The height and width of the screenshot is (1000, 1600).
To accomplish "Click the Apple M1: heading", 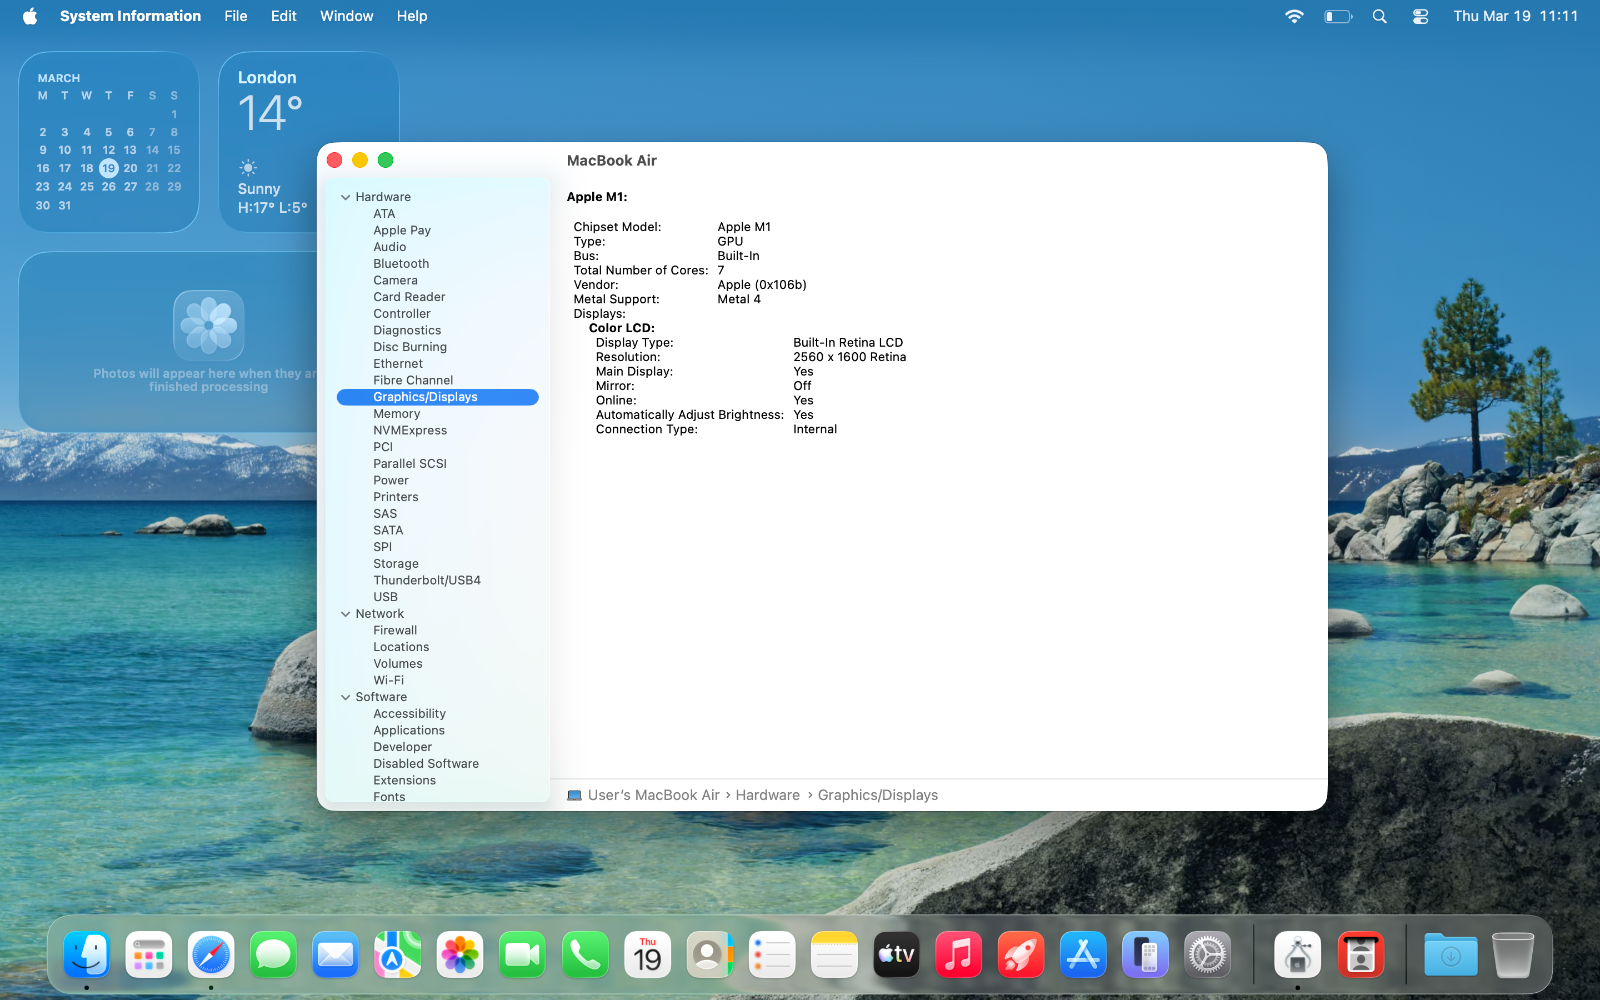I will [597, 197].
